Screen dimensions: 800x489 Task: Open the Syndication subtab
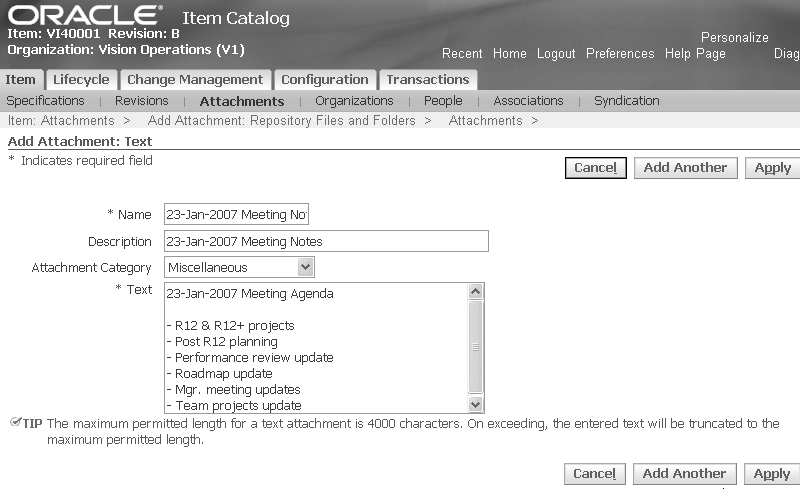627,101
